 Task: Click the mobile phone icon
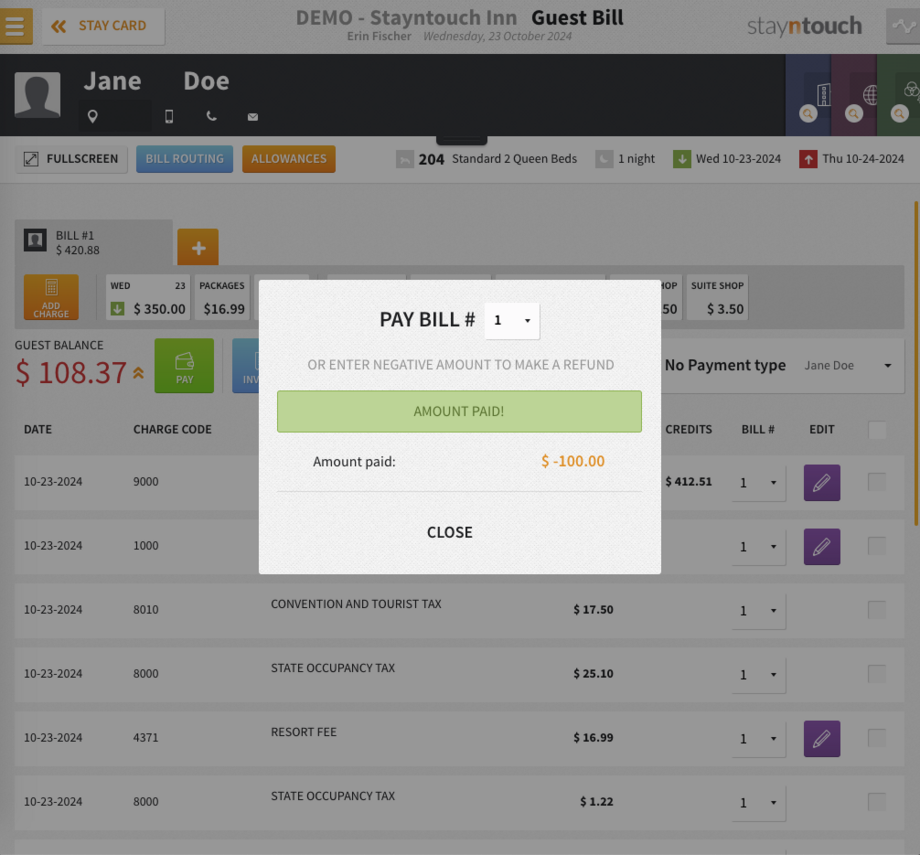[169, 116]
